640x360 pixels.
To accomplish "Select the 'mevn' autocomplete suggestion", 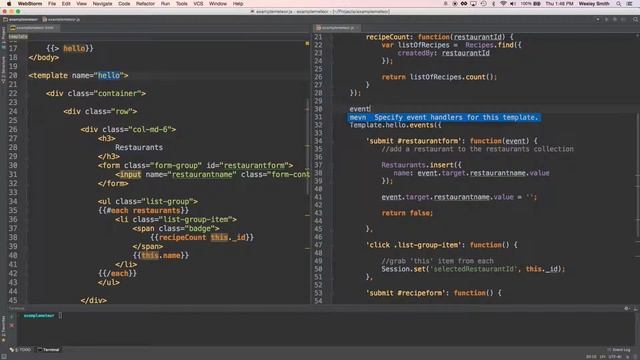I will point(444,118).
